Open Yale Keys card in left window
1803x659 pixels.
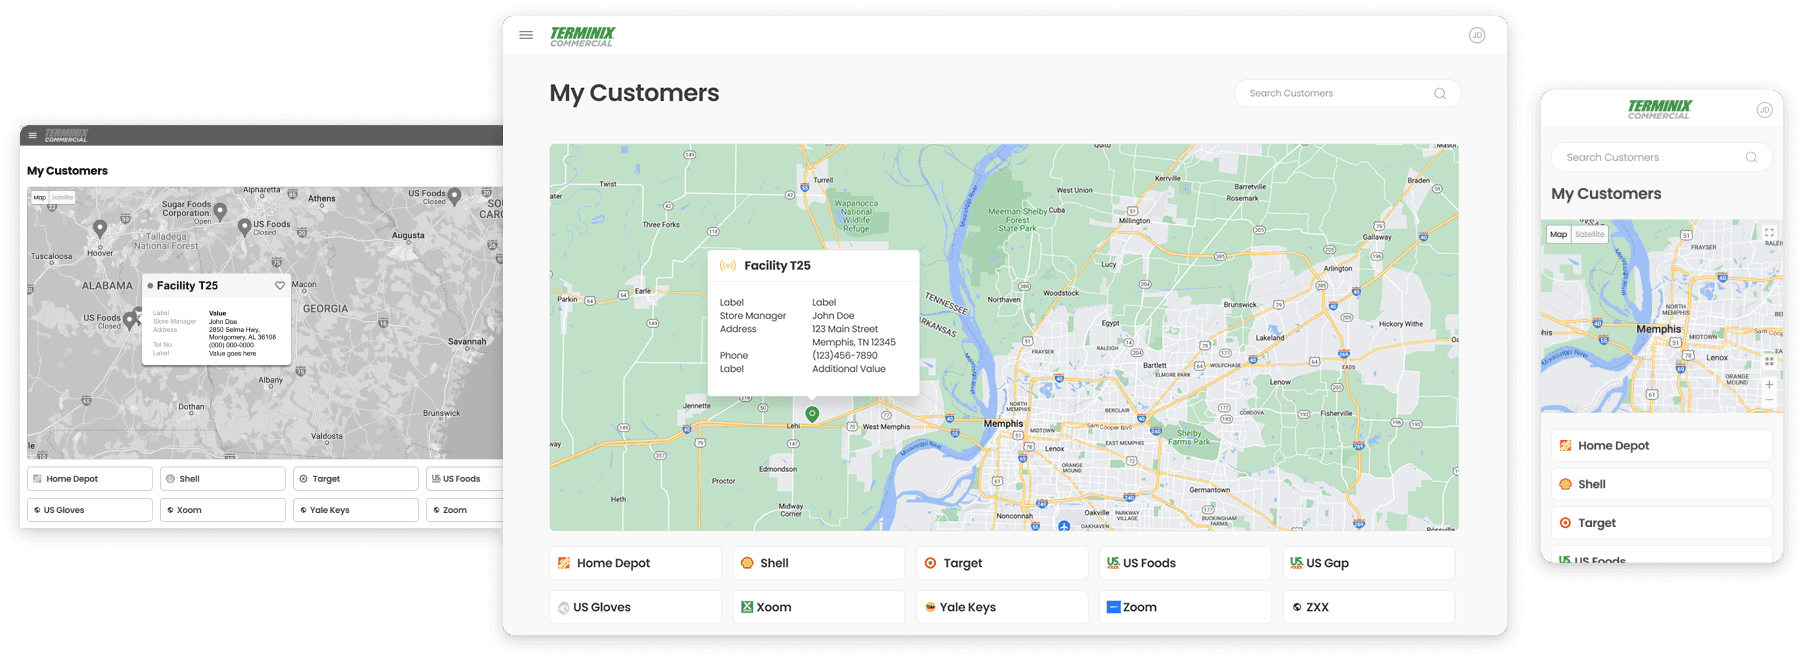pyautogui.click(x=356, y=510)
